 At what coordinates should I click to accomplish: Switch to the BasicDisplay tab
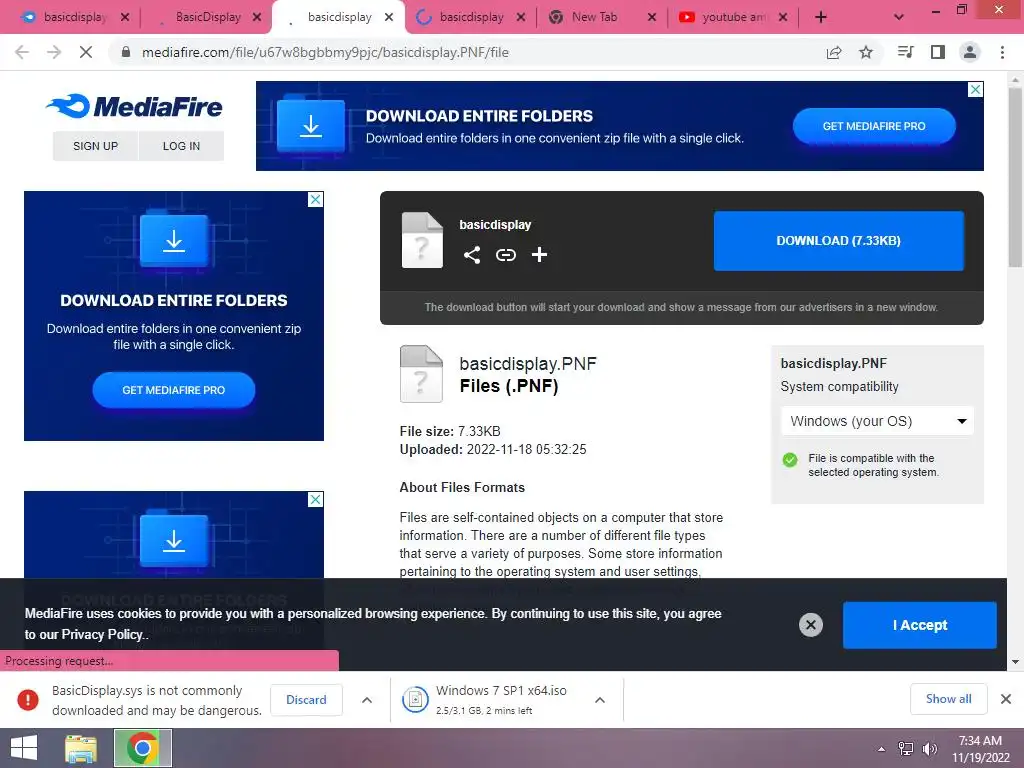[208, 17]
